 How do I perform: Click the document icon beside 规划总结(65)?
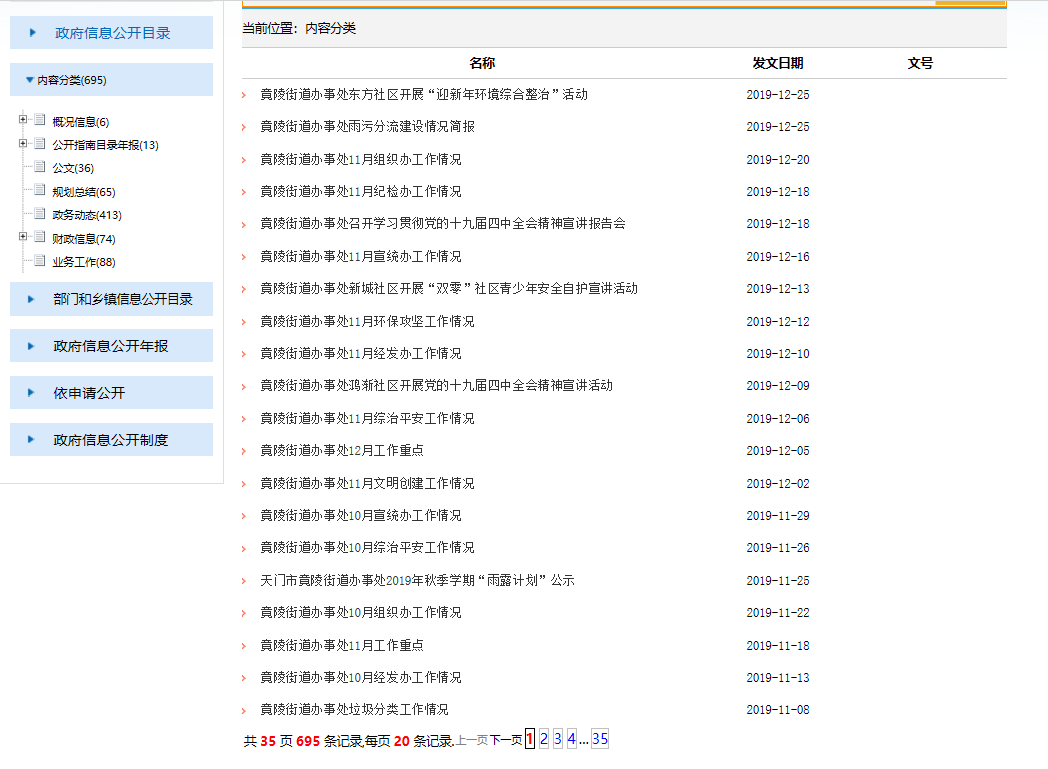coord(40,191)
